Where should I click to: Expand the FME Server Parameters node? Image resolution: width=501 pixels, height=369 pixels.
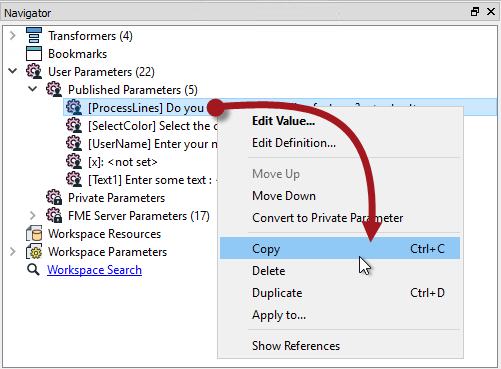[33, 215]
